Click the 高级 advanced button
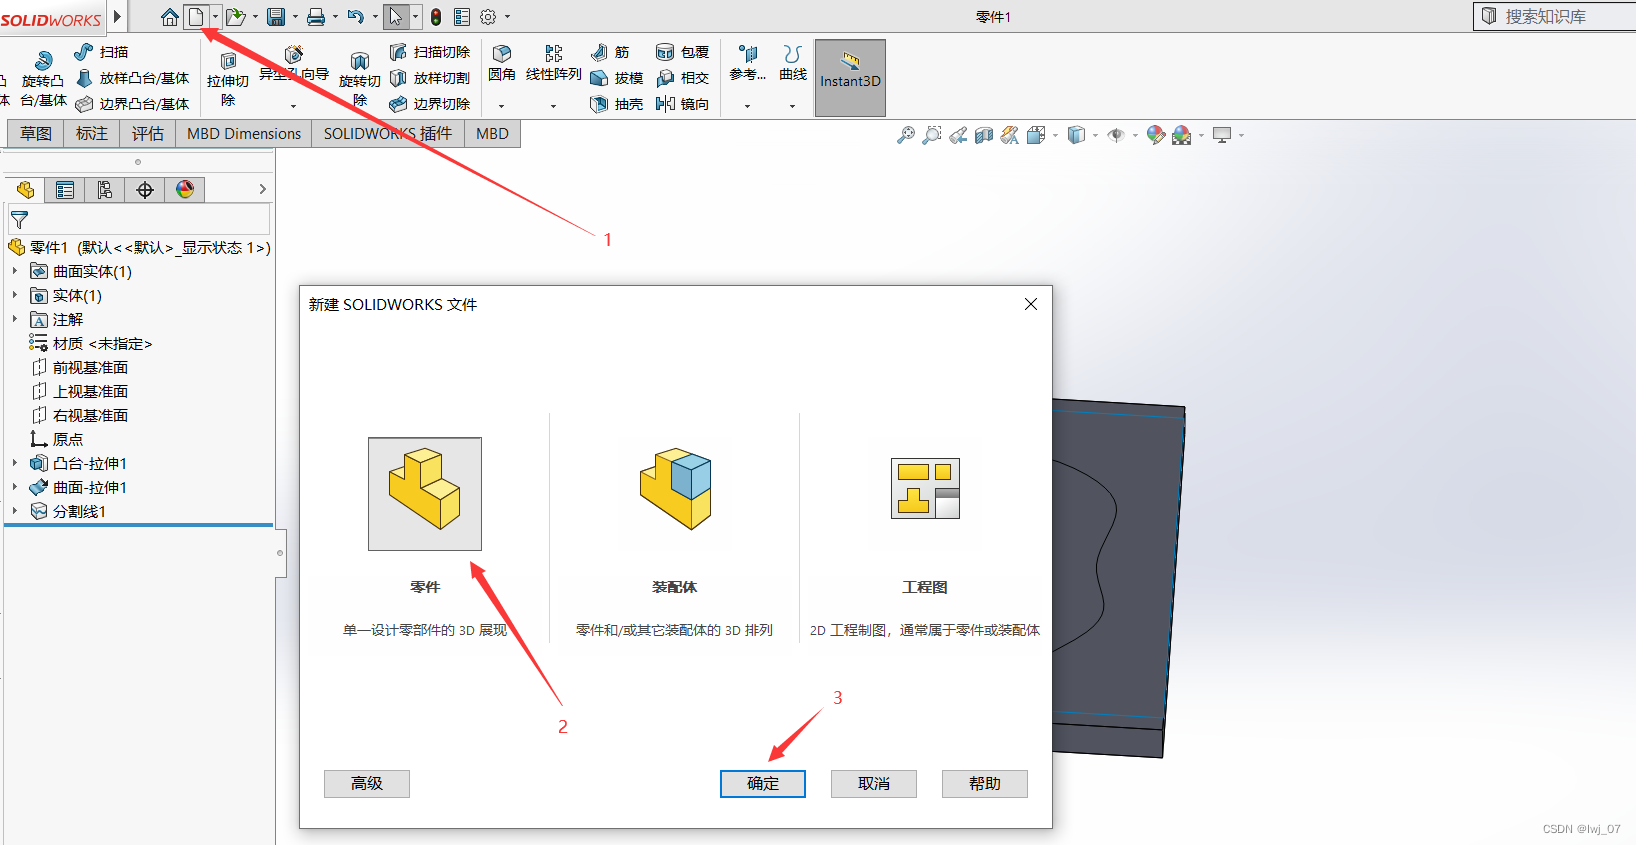1636x845 pixels. 367,784
